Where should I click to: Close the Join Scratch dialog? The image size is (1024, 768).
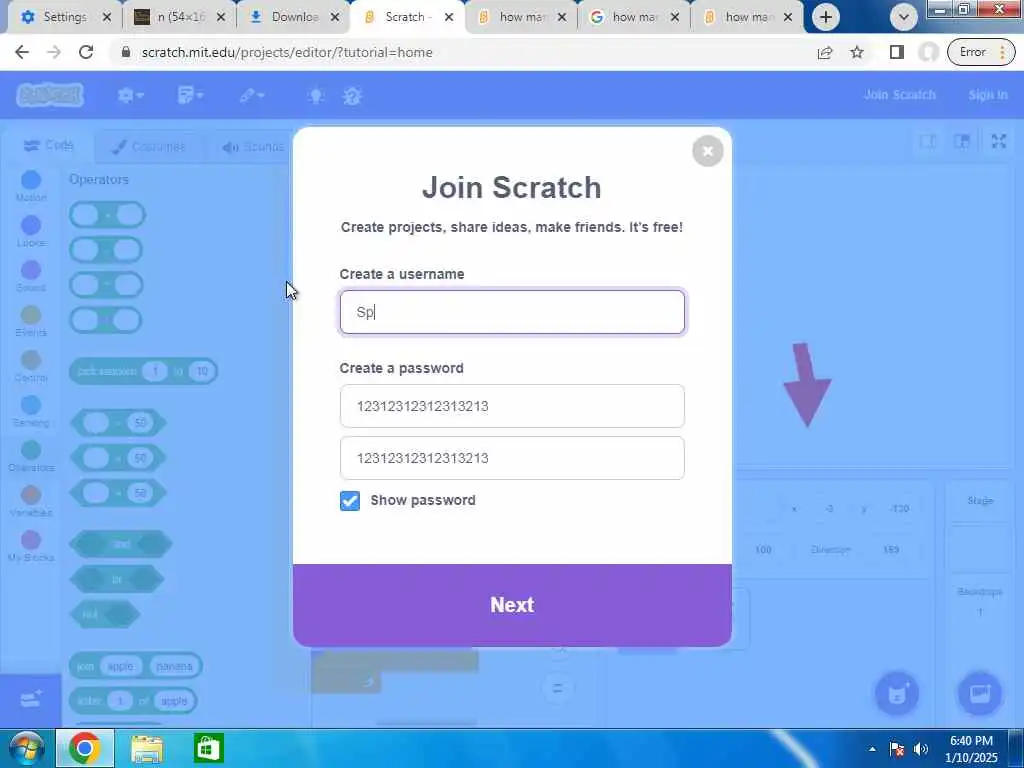click(x=707, y=151)
